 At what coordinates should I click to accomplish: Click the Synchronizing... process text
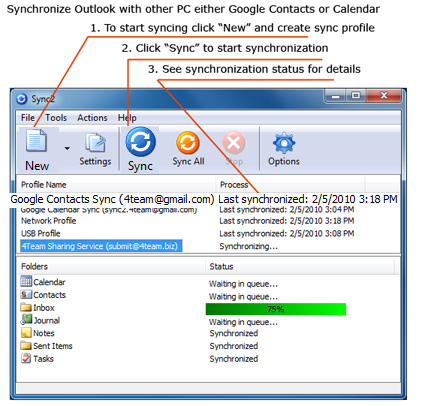pyautogui.click(x=248, y=246)
